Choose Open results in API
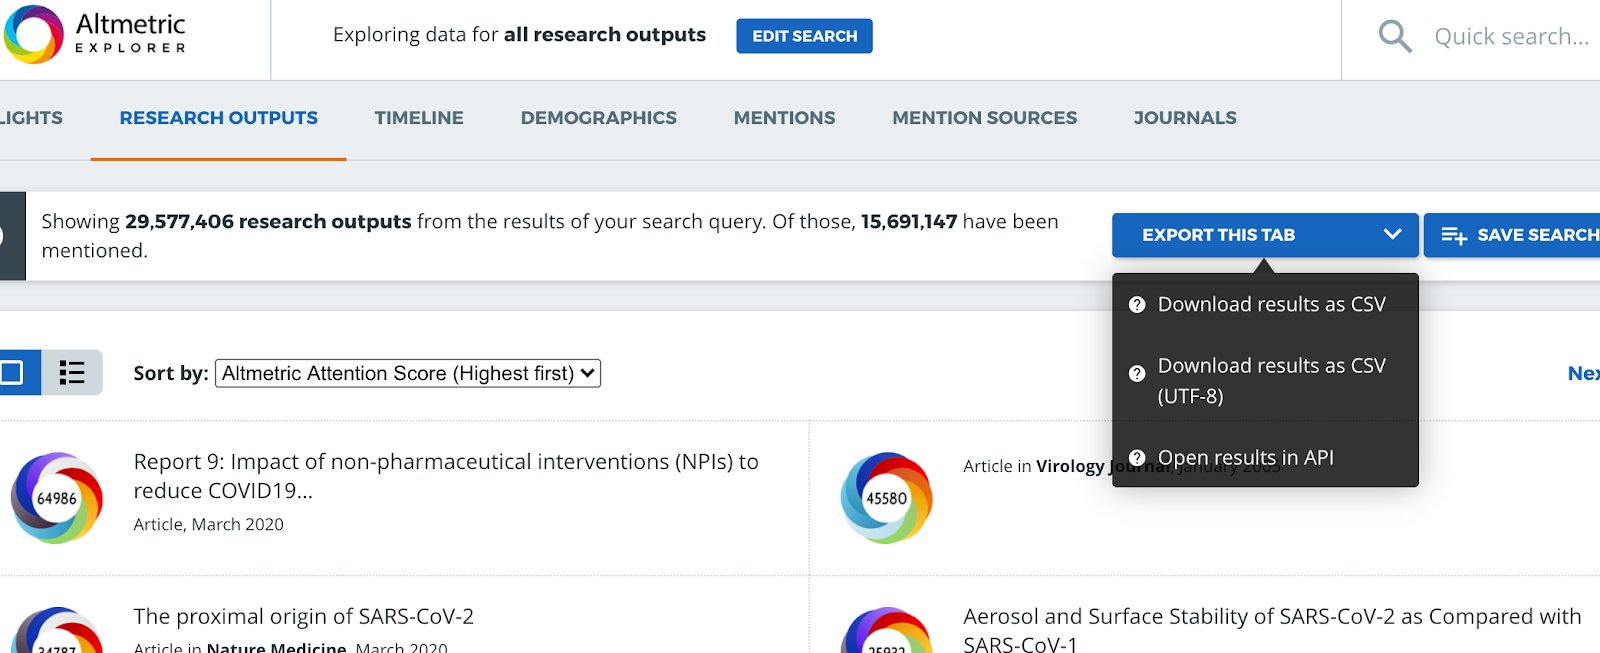 pyautogui.click(x=1246, y=458)
